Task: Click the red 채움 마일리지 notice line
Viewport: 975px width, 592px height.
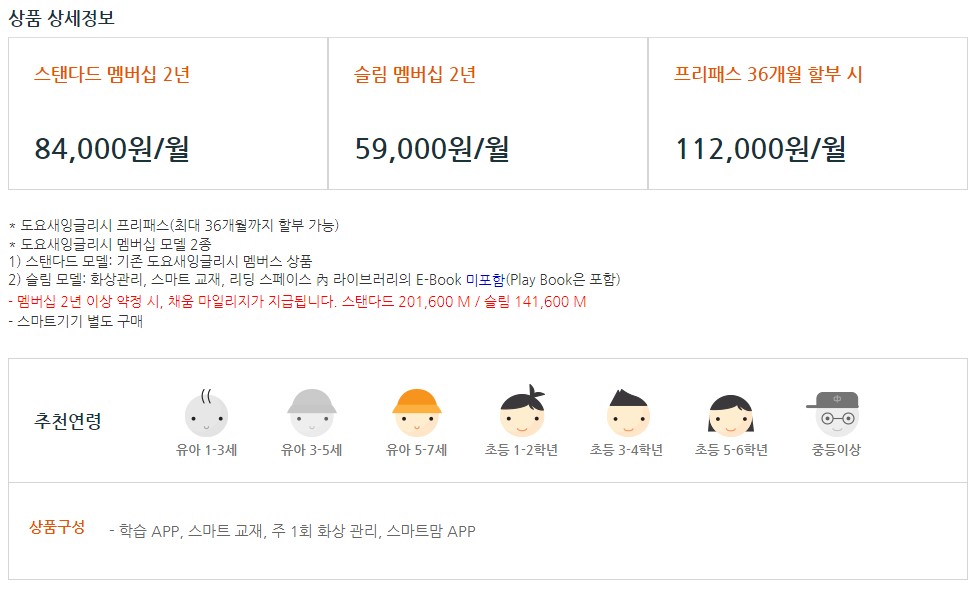Action: tap(297, 302)
